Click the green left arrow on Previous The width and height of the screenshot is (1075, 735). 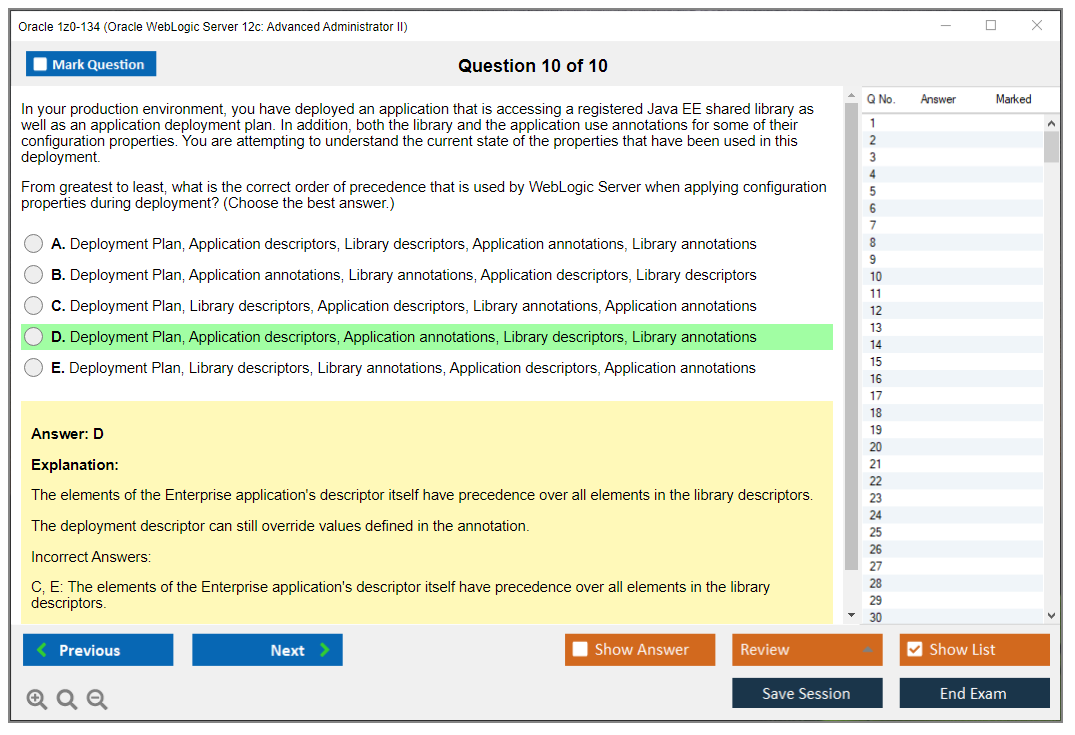point(42,650)
